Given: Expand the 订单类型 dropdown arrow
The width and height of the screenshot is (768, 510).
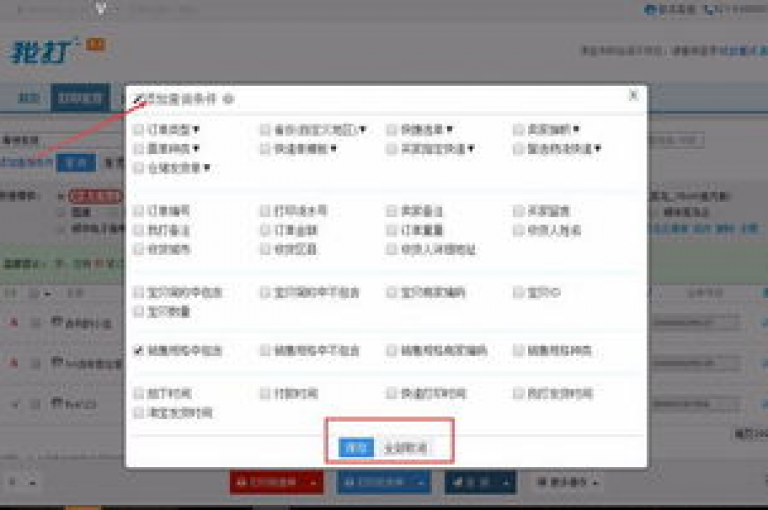Looking at the screenshot, I should click(196, 129).
